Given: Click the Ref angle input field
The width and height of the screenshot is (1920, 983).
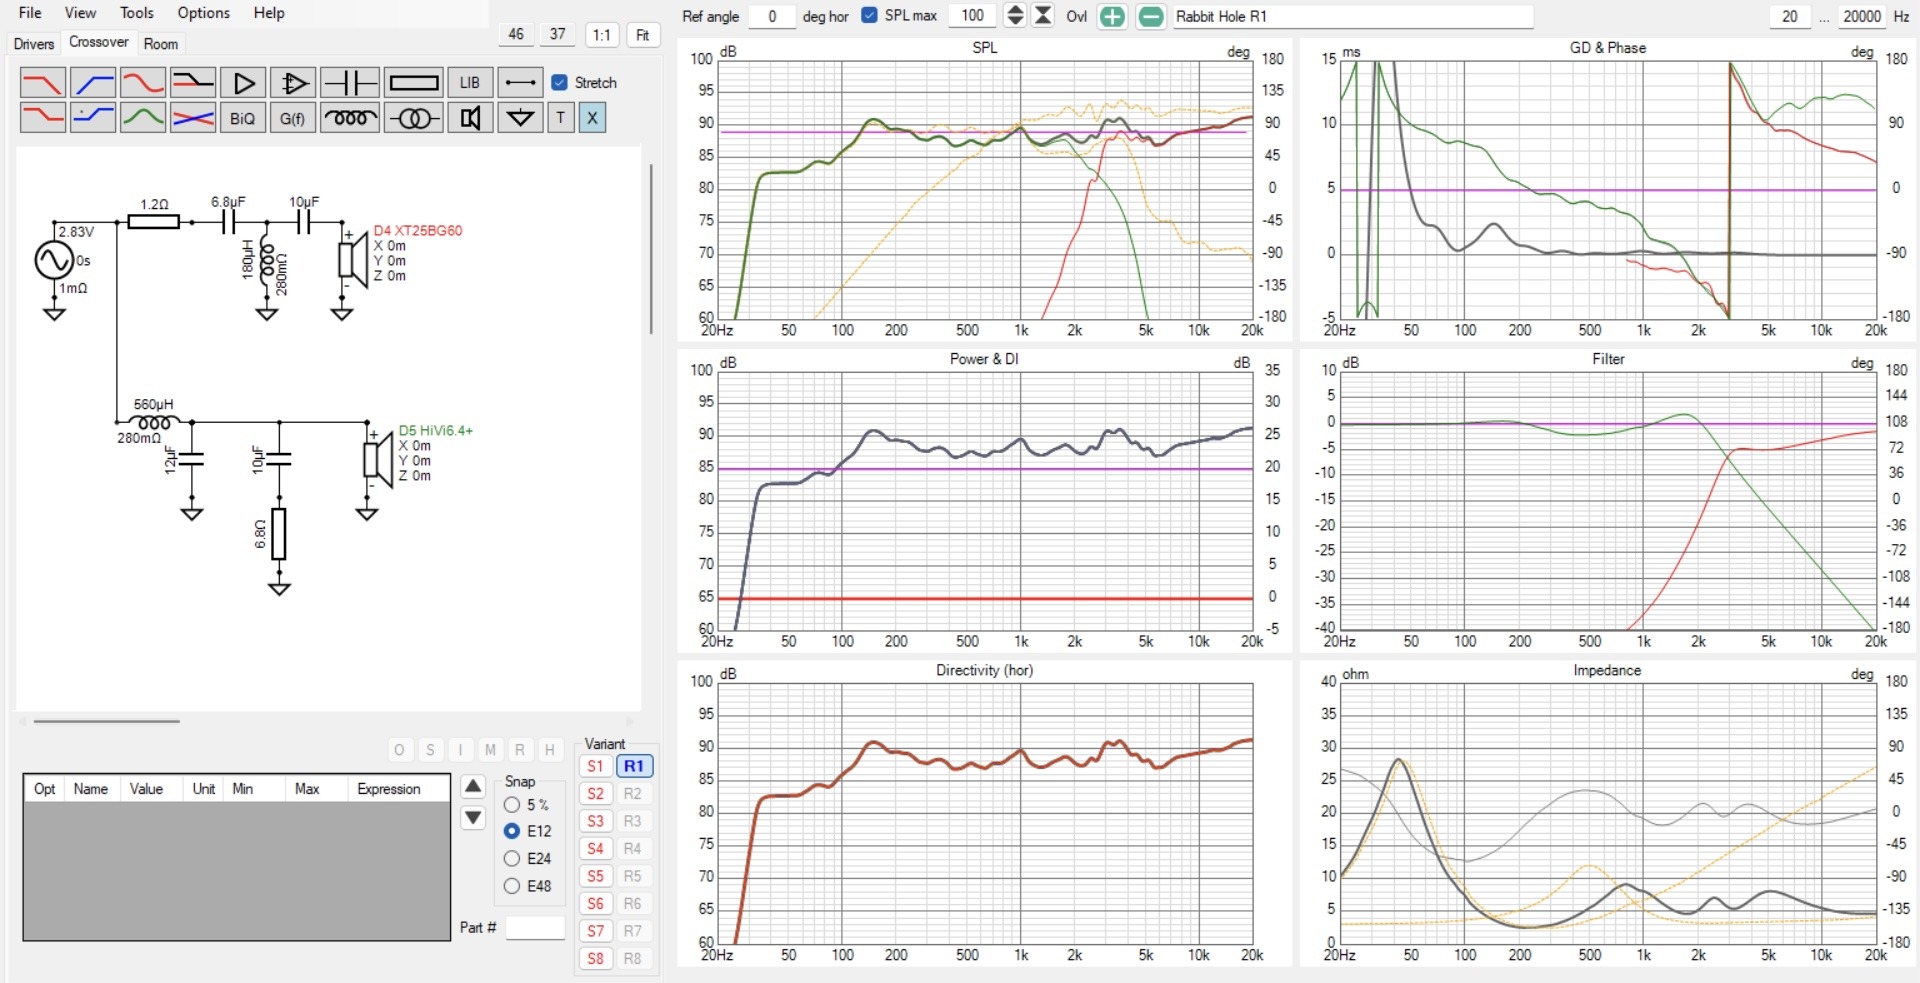Looking at the screenshot, I should point(772,16).
